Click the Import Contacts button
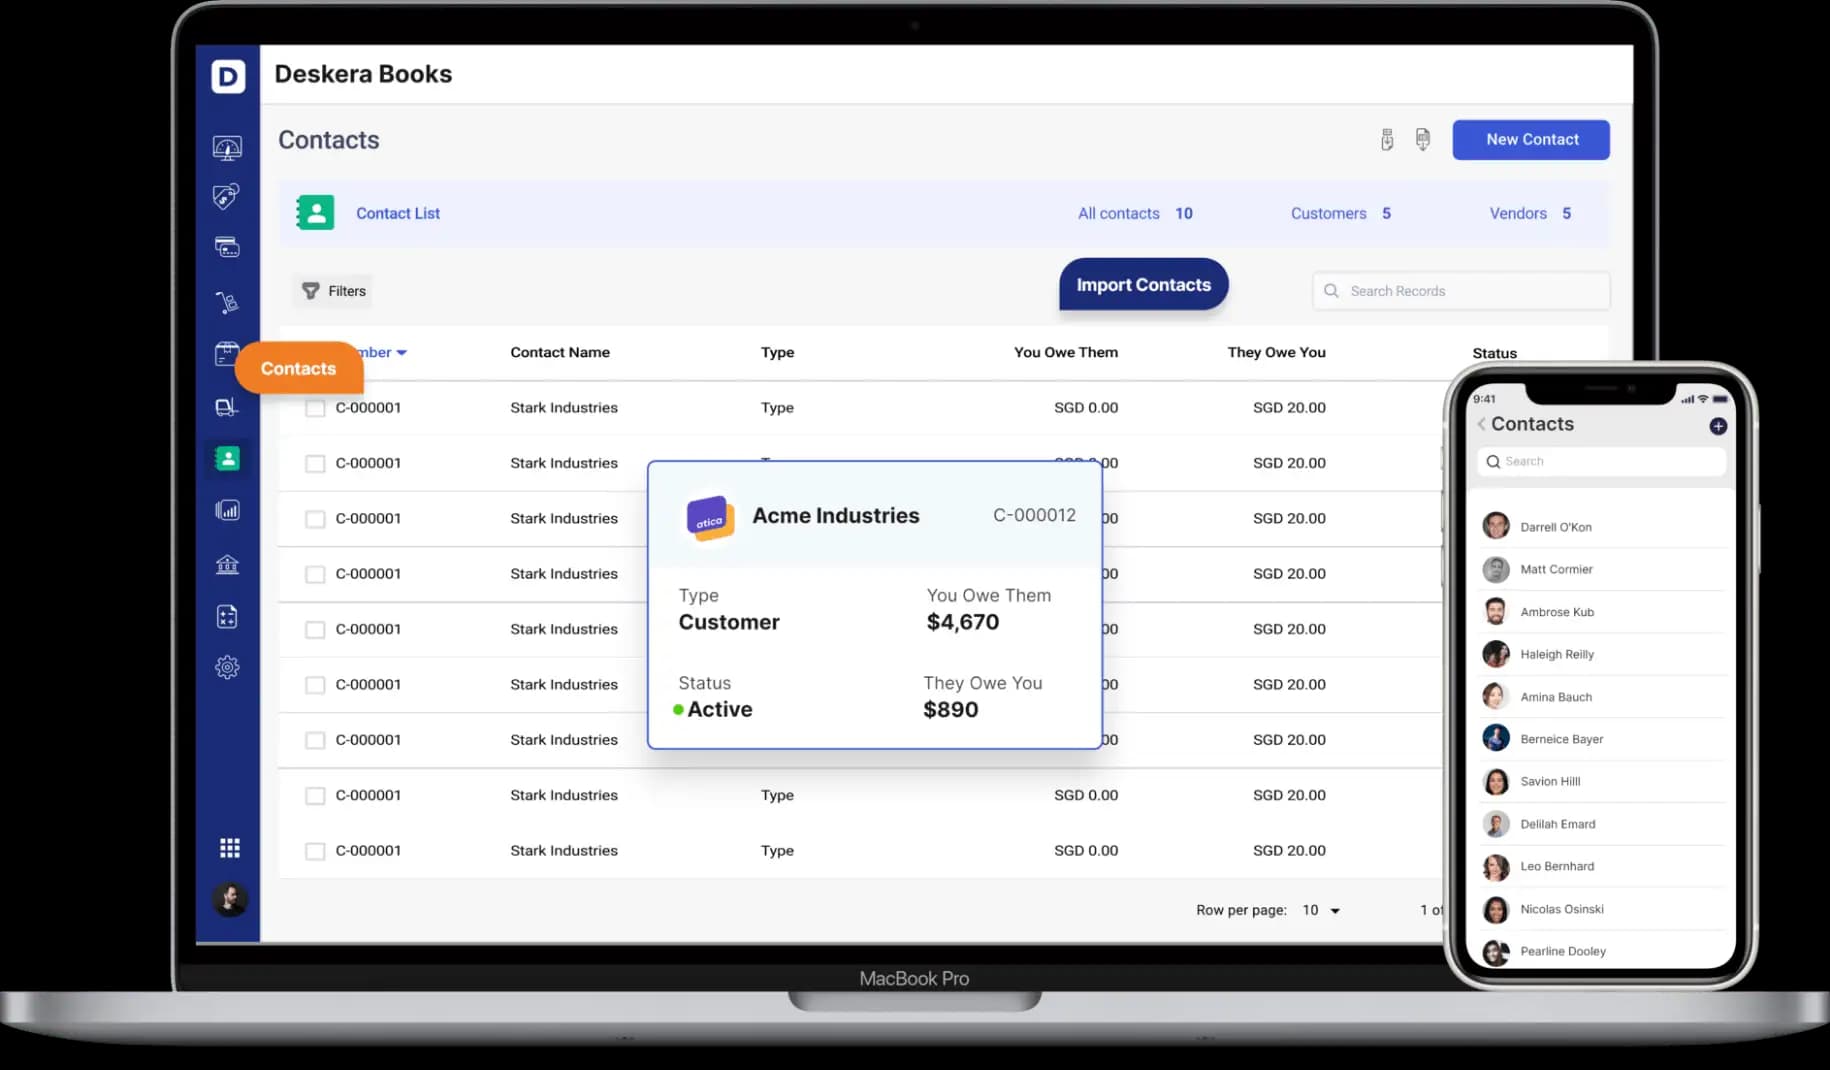 pos(1143,285)
